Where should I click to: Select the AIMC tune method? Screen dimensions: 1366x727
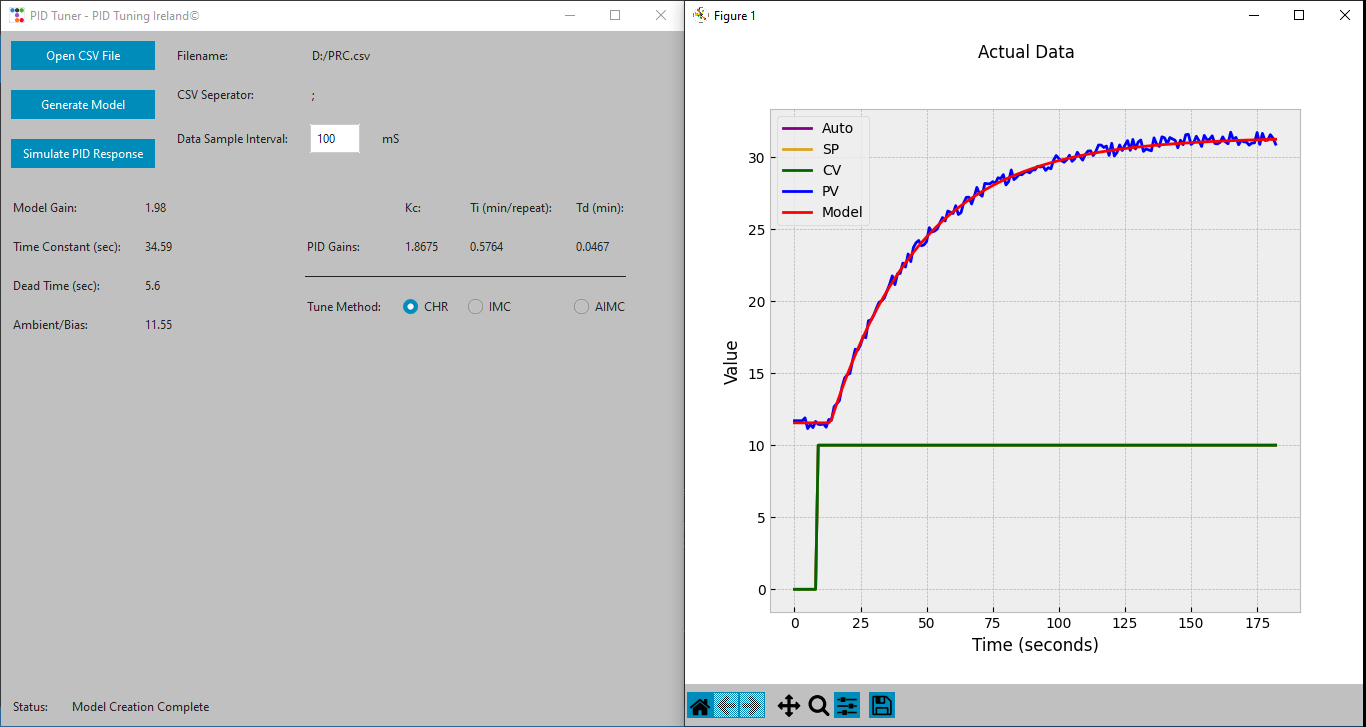tap(581, 307)
